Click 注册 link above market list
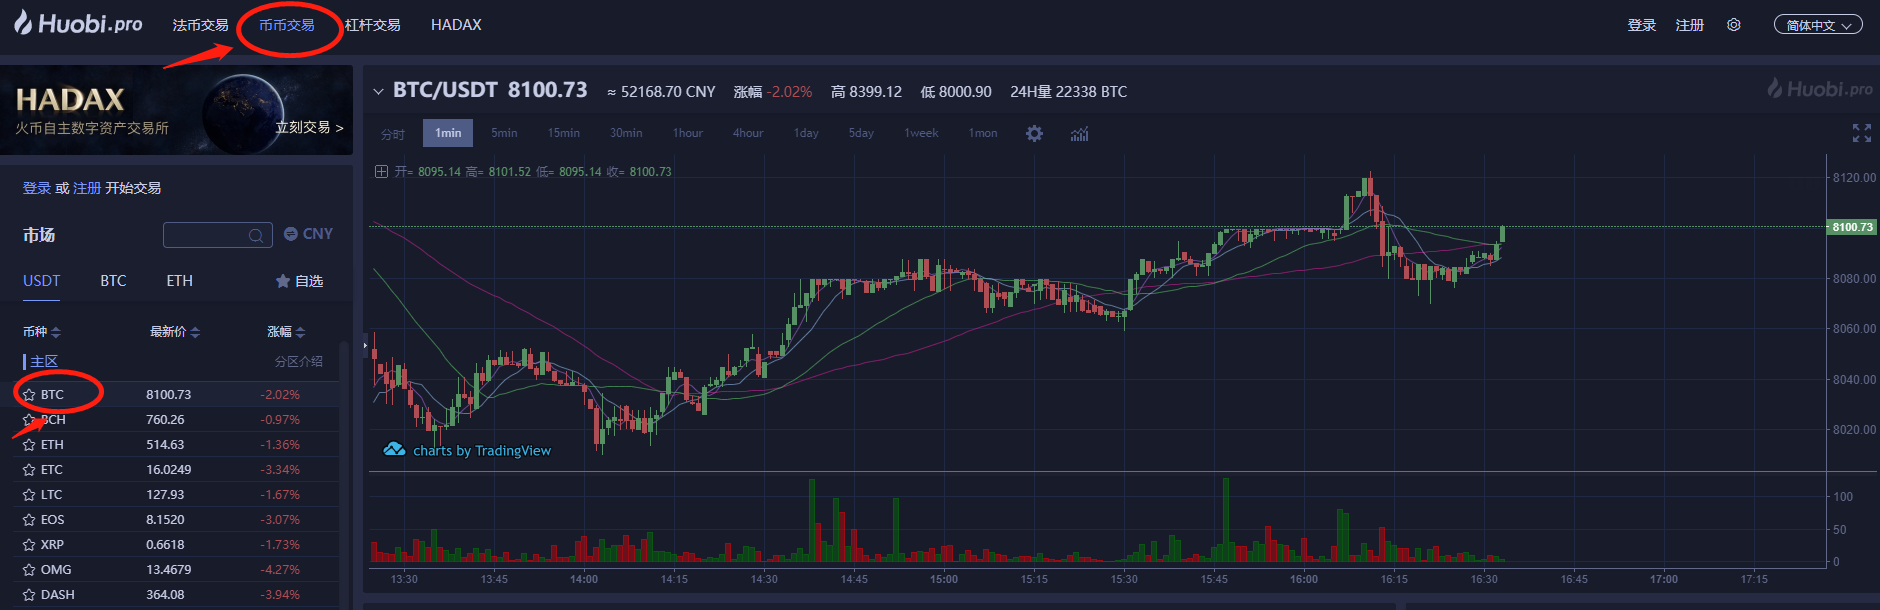1880x610 pixels. (87, 188)
